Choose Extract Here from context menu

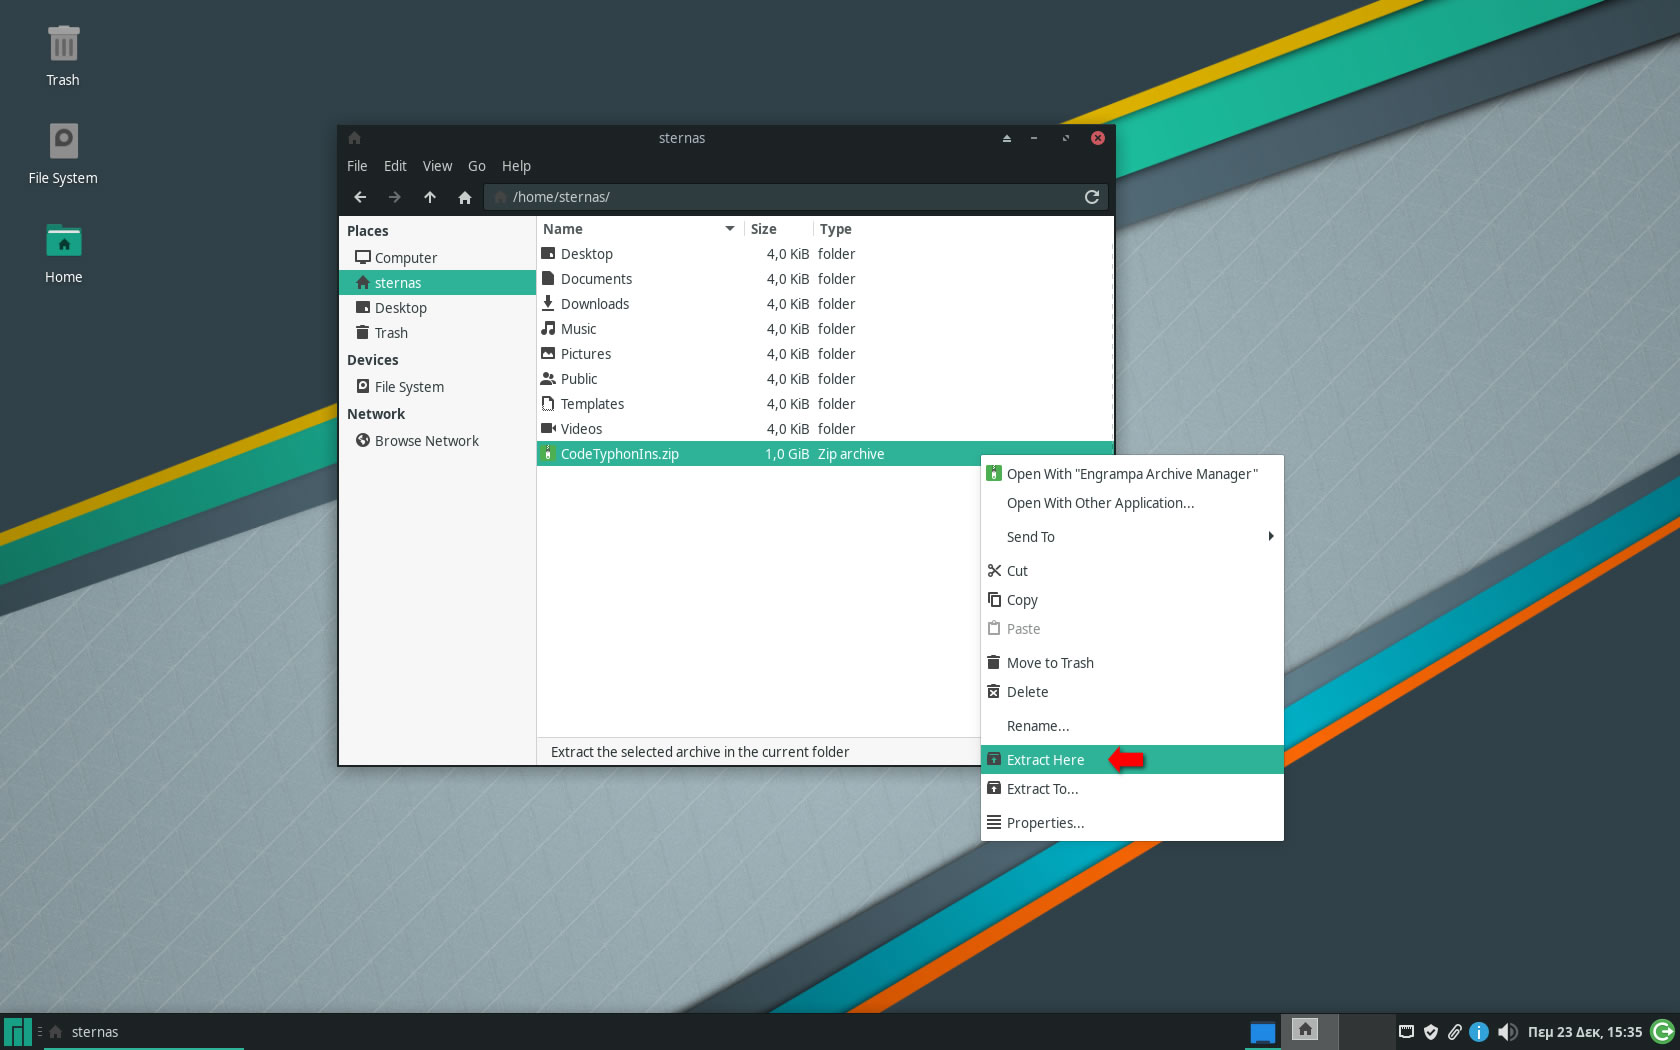pos(1045,760)
